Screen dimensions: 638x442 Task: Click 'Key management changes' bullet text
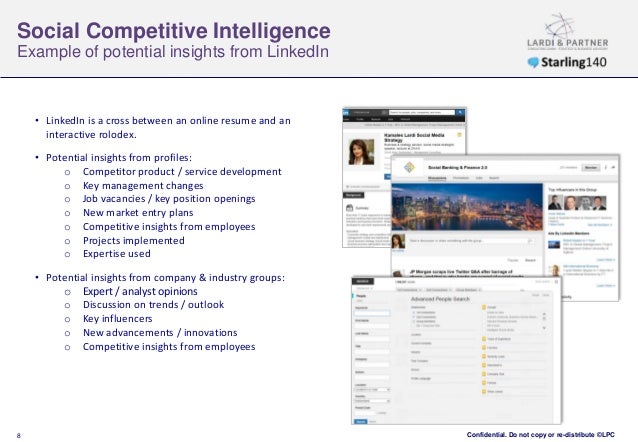143,186
